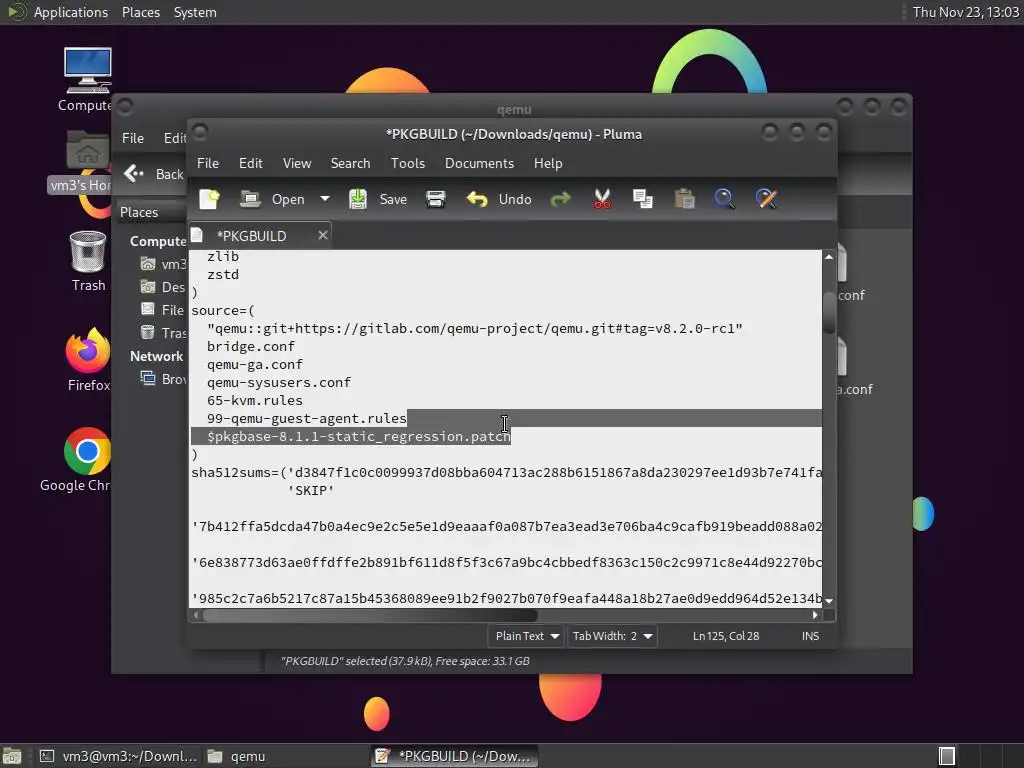Click the qemu git URL source line

click(475, 328)
